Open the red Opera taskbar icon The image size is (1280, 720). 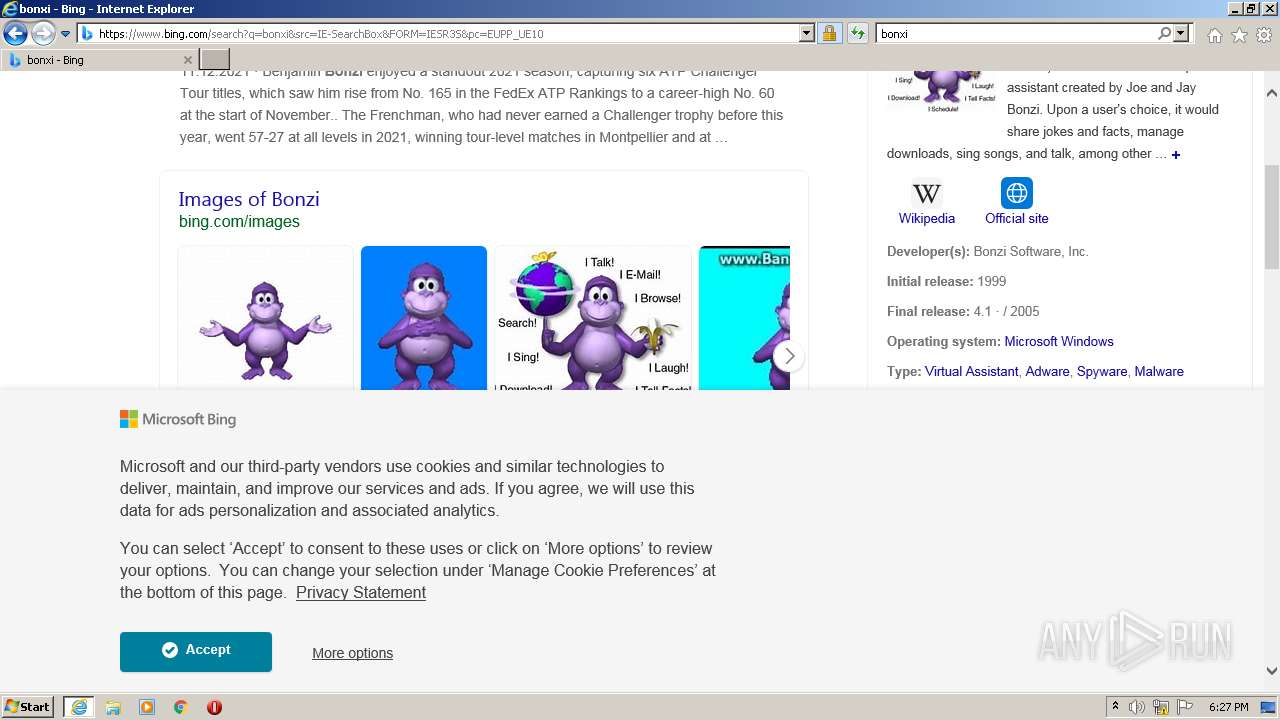click(x=214, y=707)
